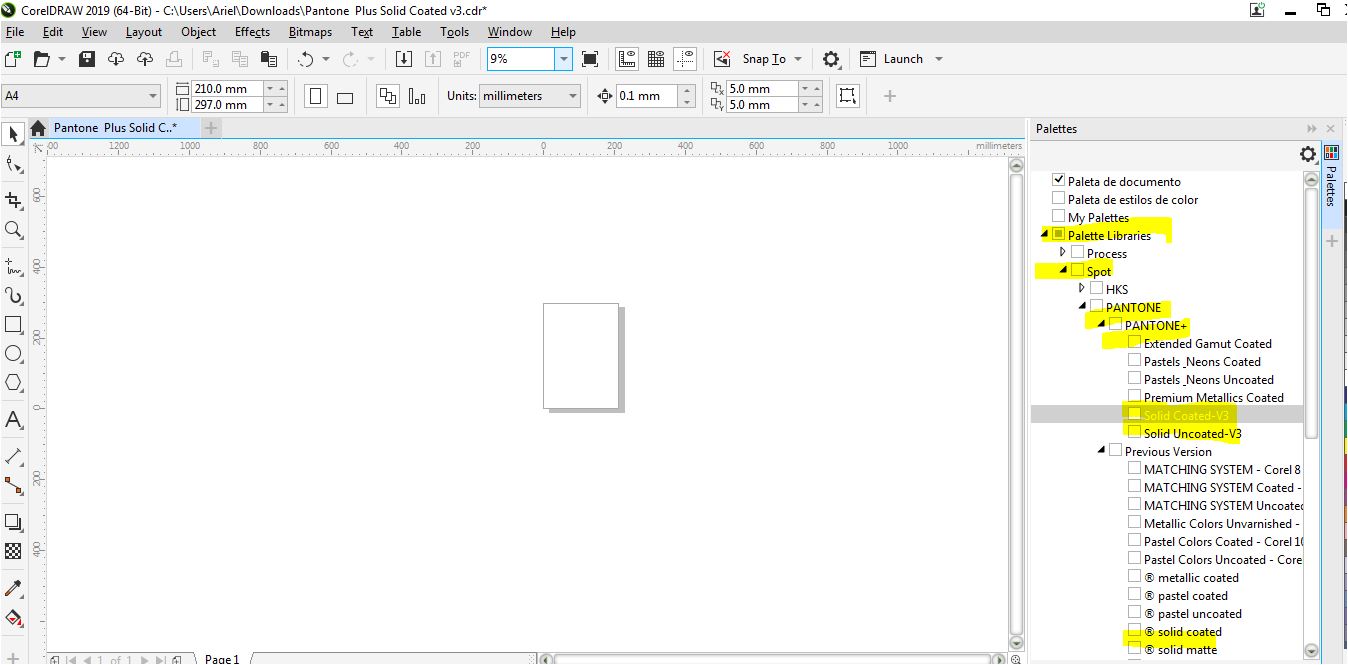The height and width of the screenshot is (665, 1348).
Task: Open the Object menu
Action: coord(199,32)
